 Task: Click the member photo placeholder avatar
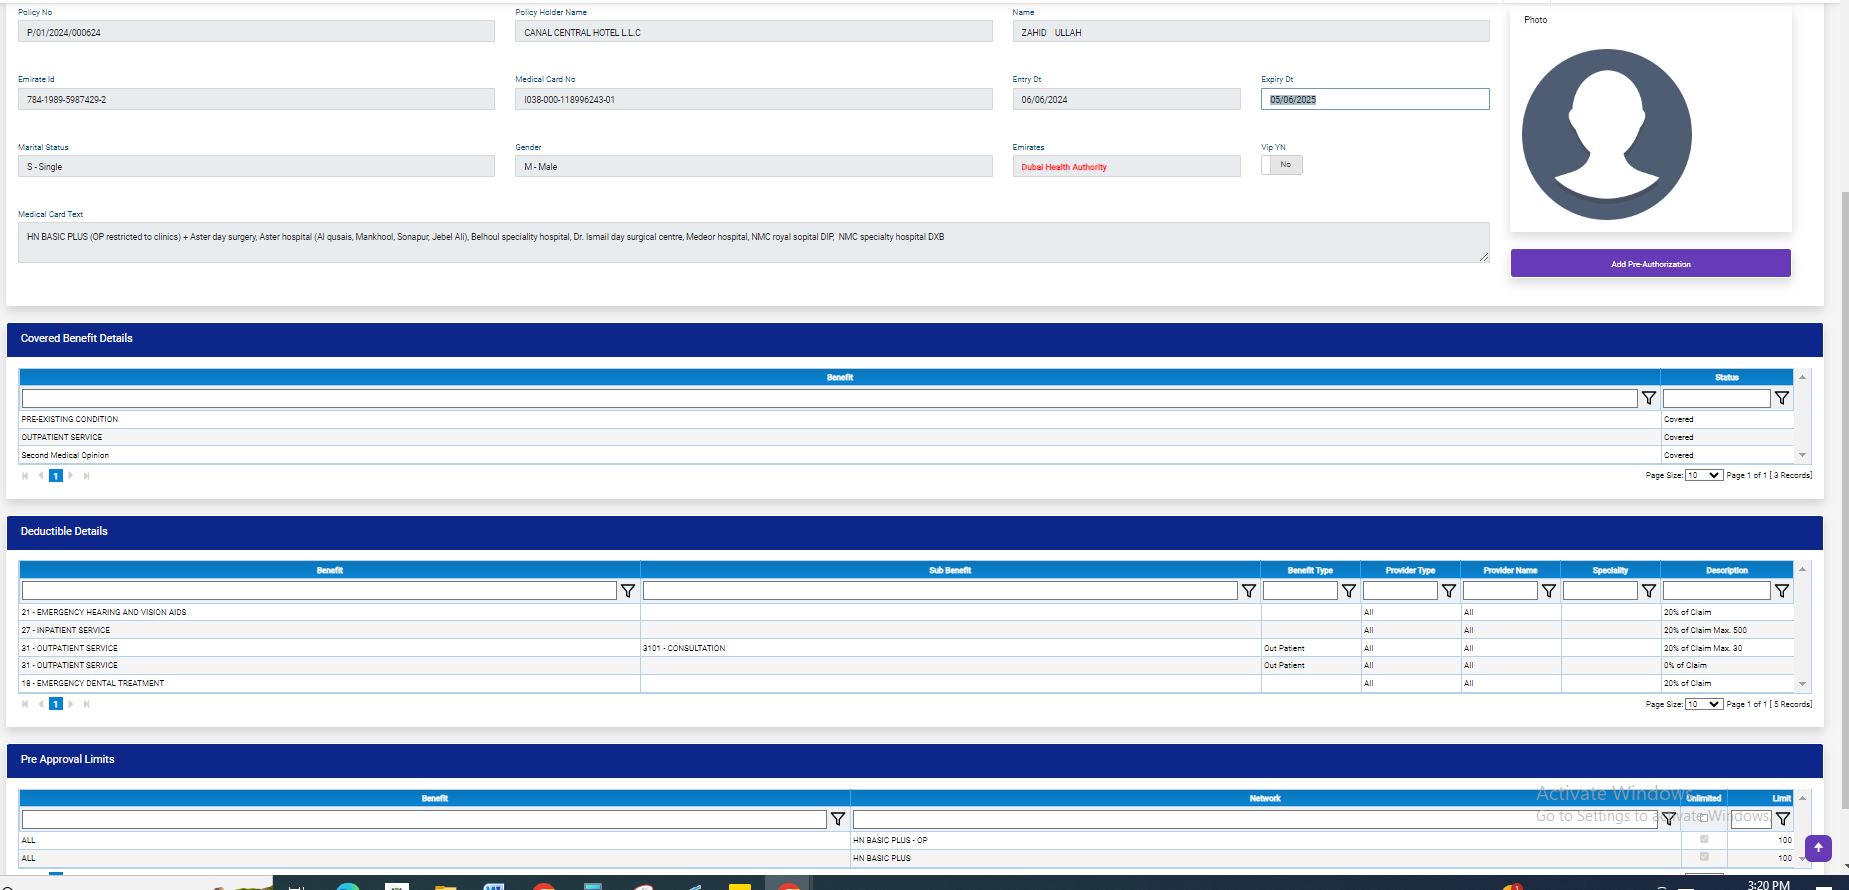click(1606, 134)
